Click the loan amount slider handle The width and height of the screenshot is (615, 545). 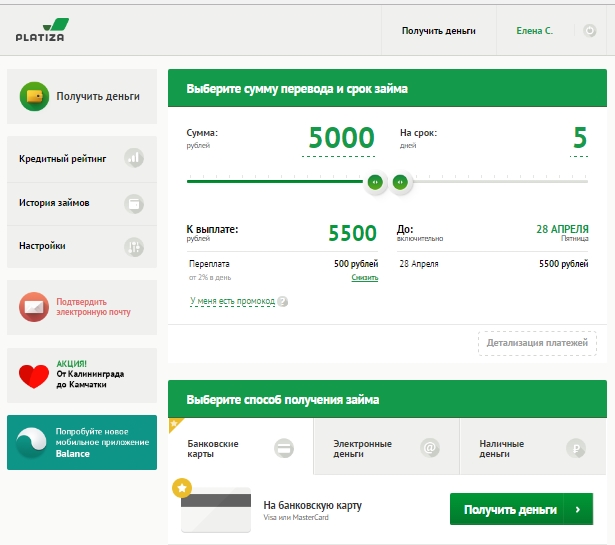pyautogui.click(x=375, y=182)
